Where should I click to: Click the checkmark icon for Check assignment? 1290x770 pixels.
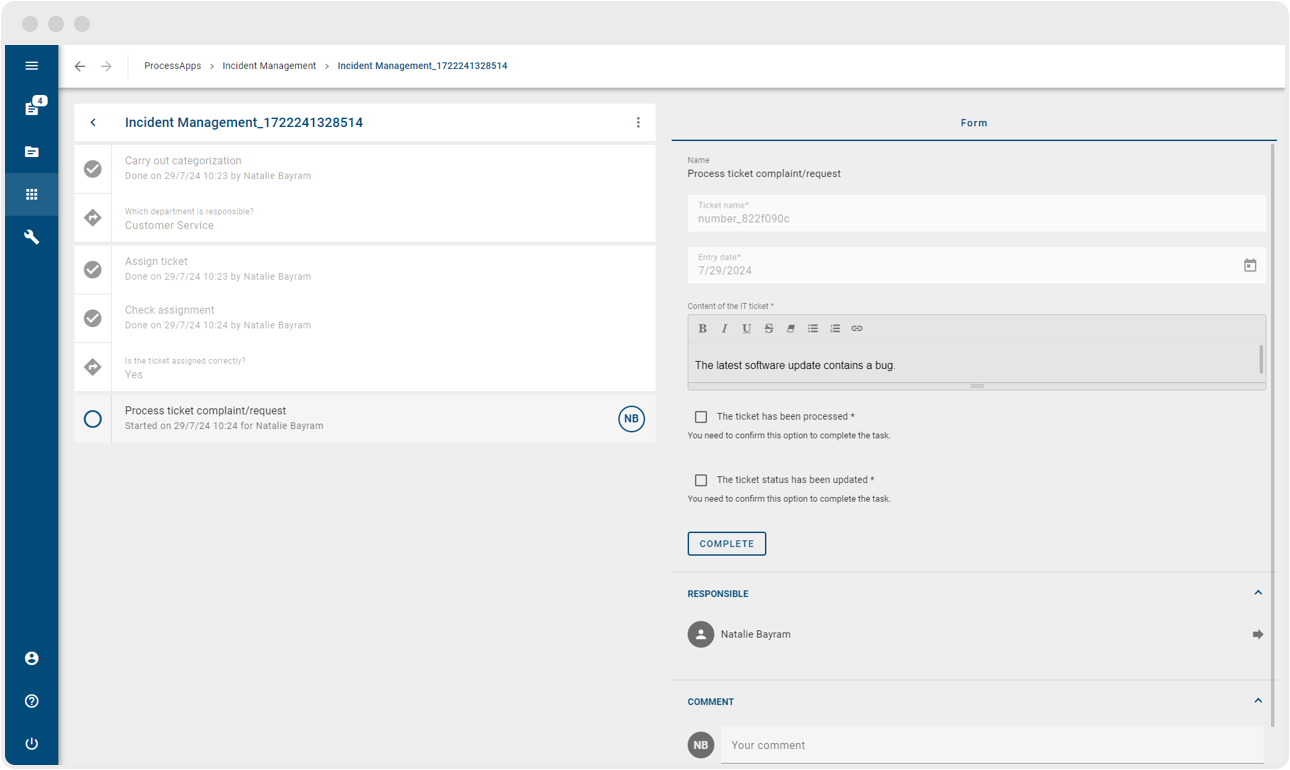[x=93, y=318]
